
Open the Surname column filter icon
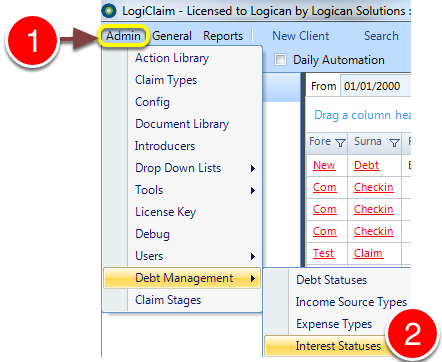(394, 143)
